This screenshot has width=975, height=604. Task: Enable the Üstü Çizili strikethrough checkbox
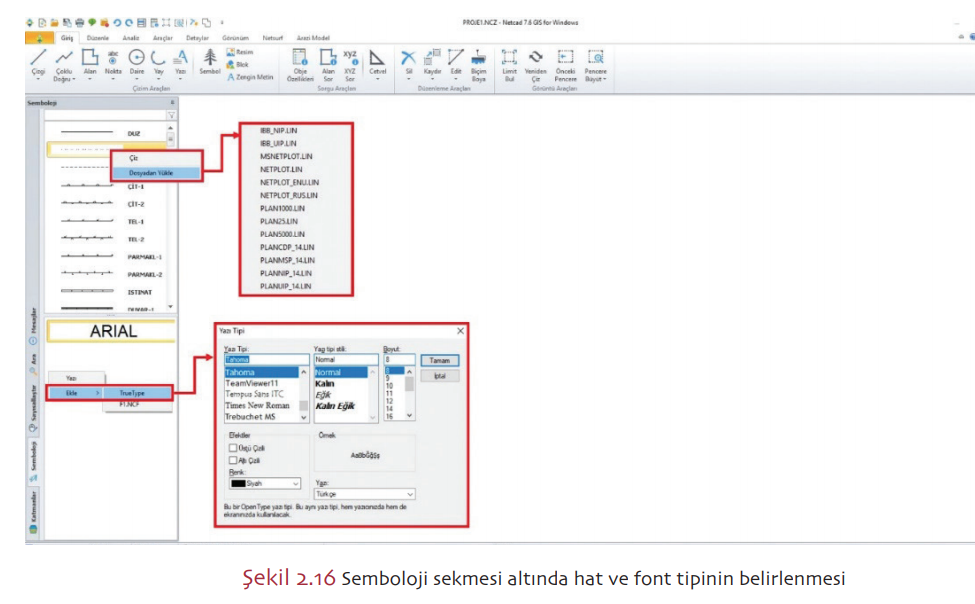point(233,448)
